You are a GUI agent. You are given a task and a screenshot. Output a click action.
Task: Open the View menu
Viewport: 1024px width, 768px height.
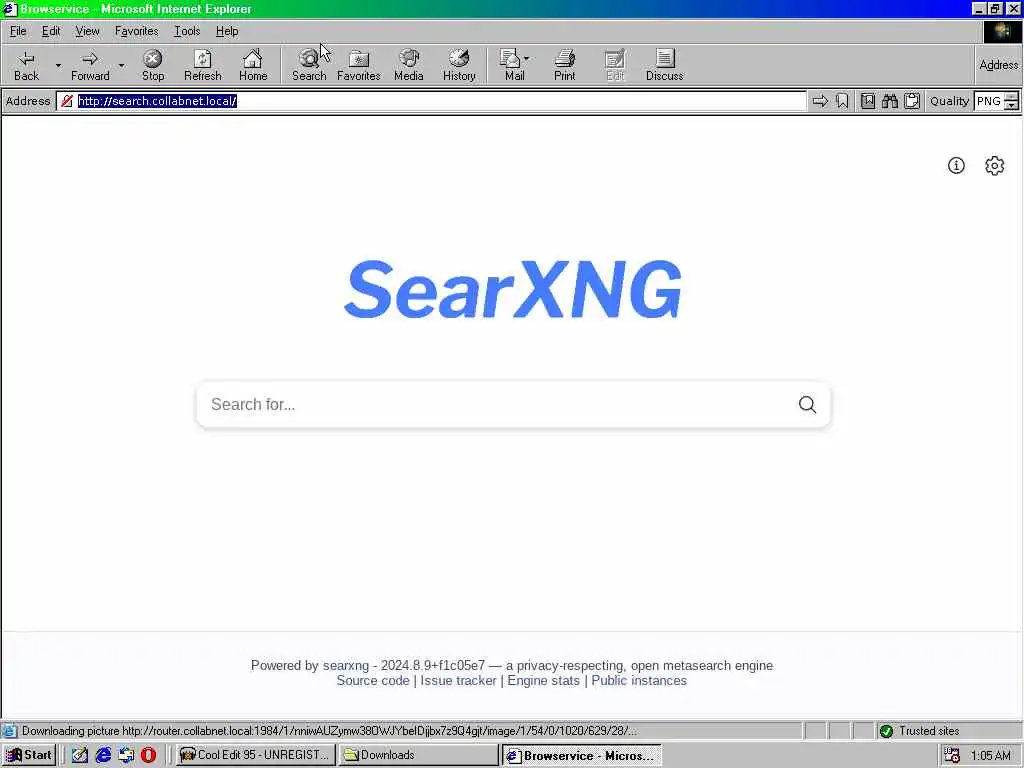coord(87,31)
